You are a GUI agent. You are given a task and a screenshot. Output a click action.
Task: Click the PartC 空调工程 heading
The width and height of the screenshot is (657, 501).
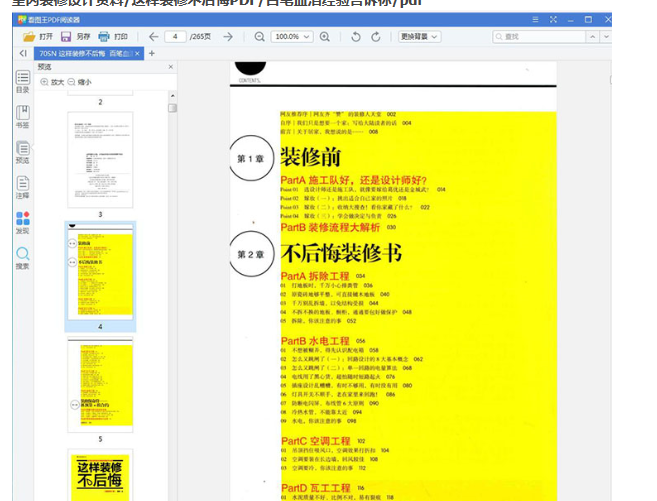316,441
